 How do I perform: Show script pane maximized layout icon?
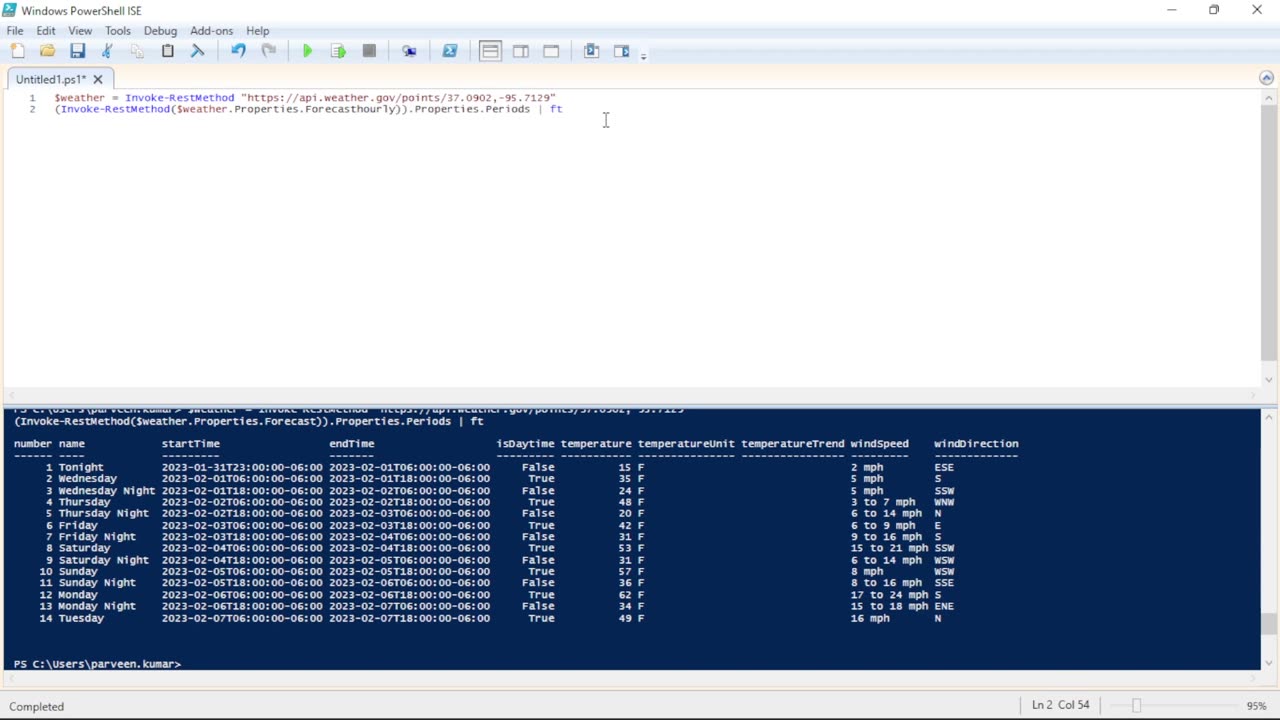click(551, 51)
